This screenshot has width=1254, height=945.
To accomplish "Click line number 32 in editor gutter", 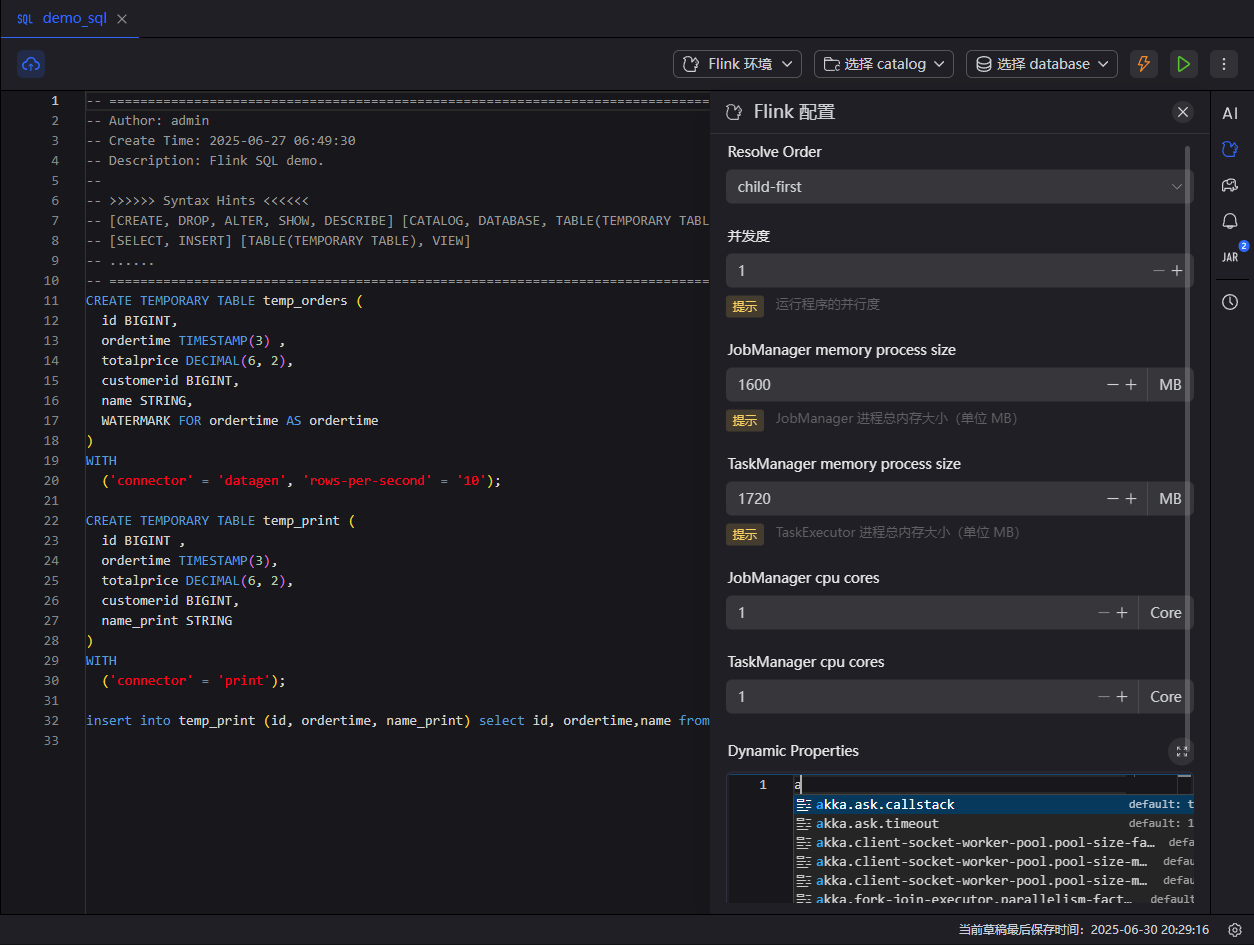I will click(51, 721).
